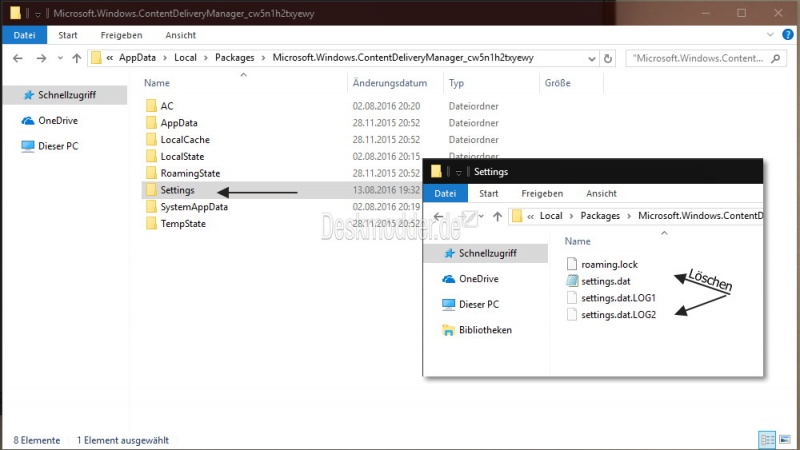Select the roaming.lock file

coord(608,264)
